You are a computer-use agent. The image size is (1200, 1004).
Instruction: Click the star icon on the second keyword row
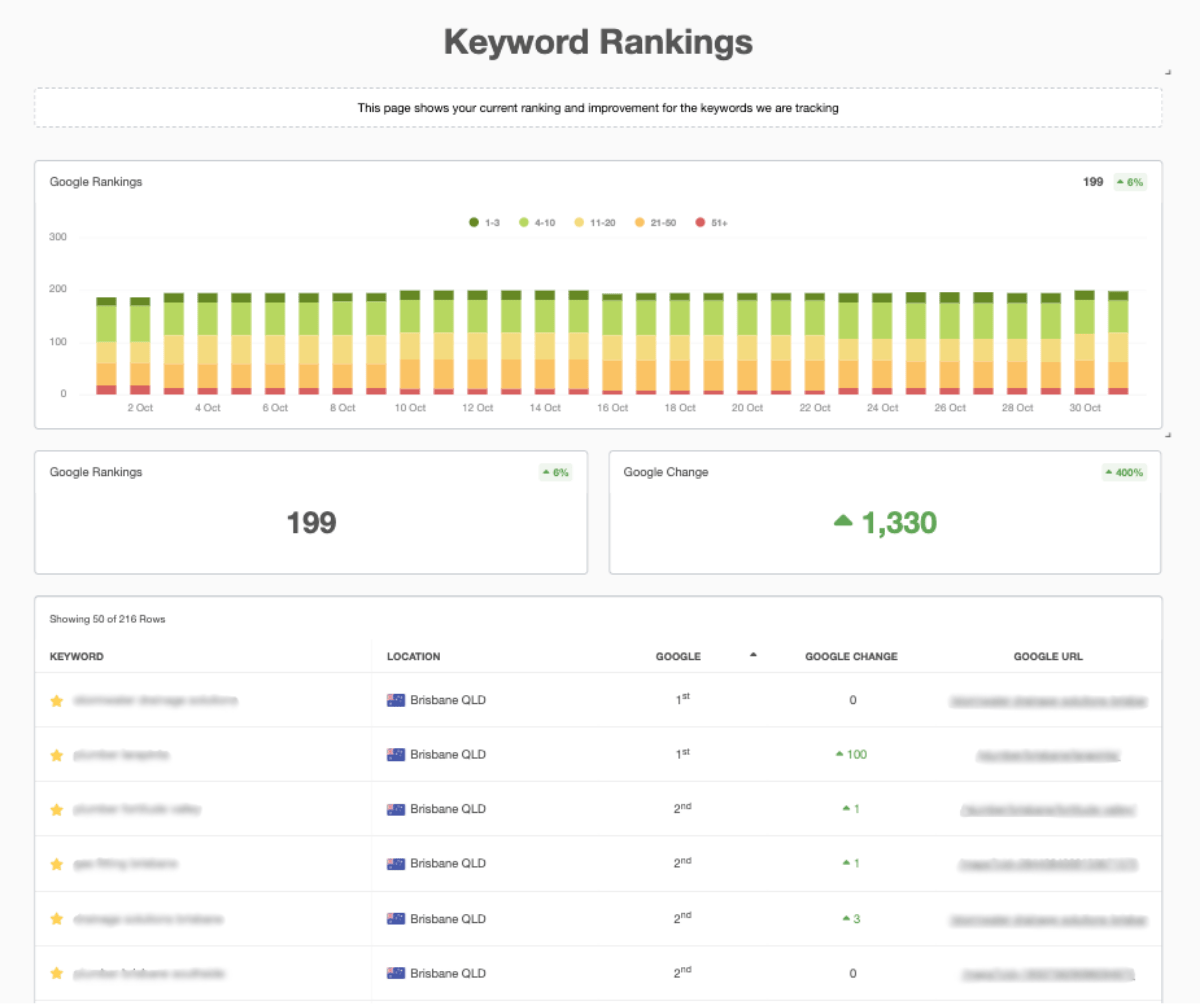(x=57, y=754)
